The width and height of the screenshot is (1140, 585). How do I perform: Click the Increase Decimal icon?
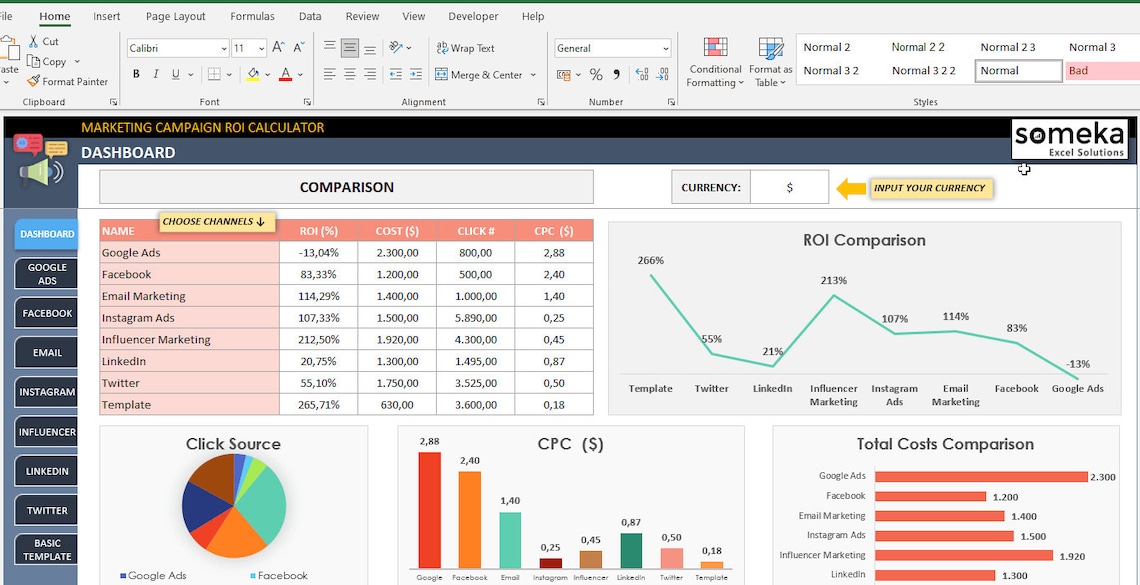coord(642,75)
